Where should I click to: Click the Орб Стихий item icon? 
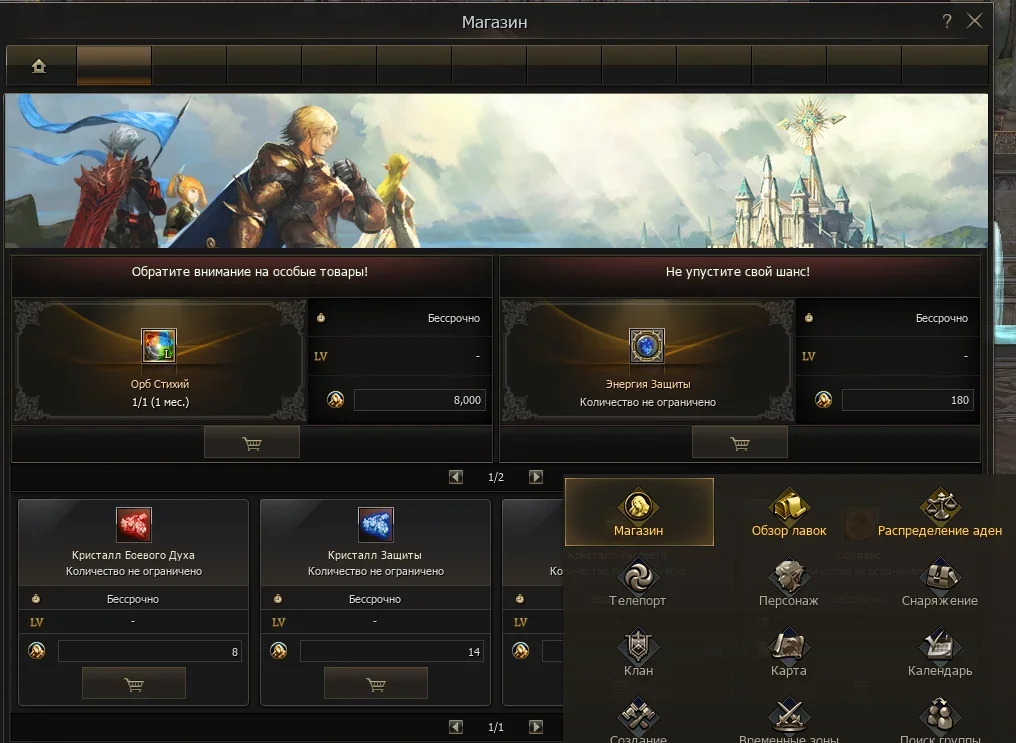point(159,345)
